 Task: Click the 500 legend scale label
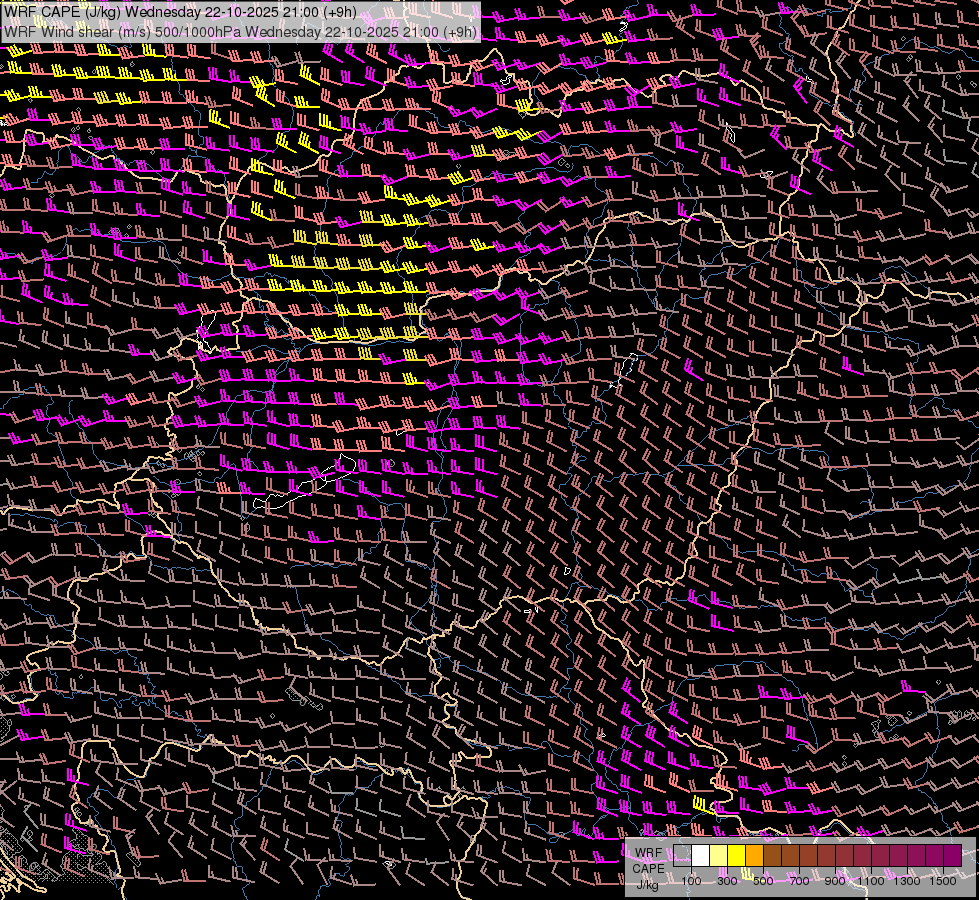tap(763, 881)
